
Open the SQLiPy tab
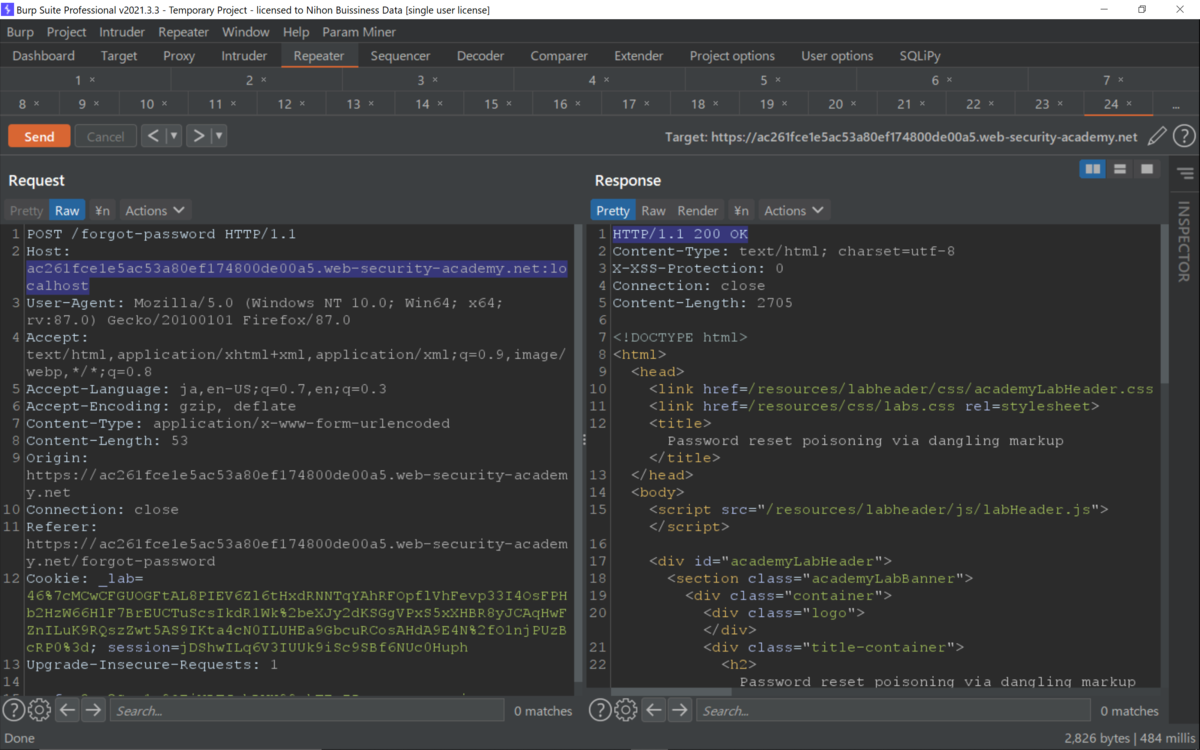(x=920, y=56)
